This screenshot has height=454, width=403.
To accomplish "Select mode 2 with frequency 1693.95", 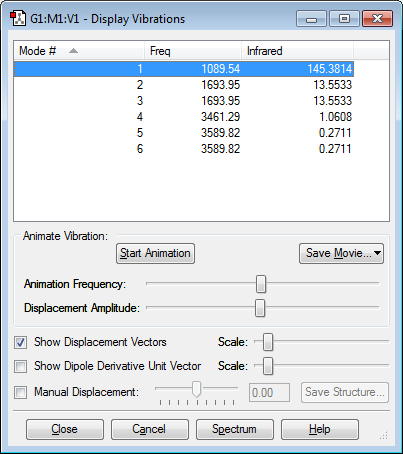I will click(x=184, y=85).
